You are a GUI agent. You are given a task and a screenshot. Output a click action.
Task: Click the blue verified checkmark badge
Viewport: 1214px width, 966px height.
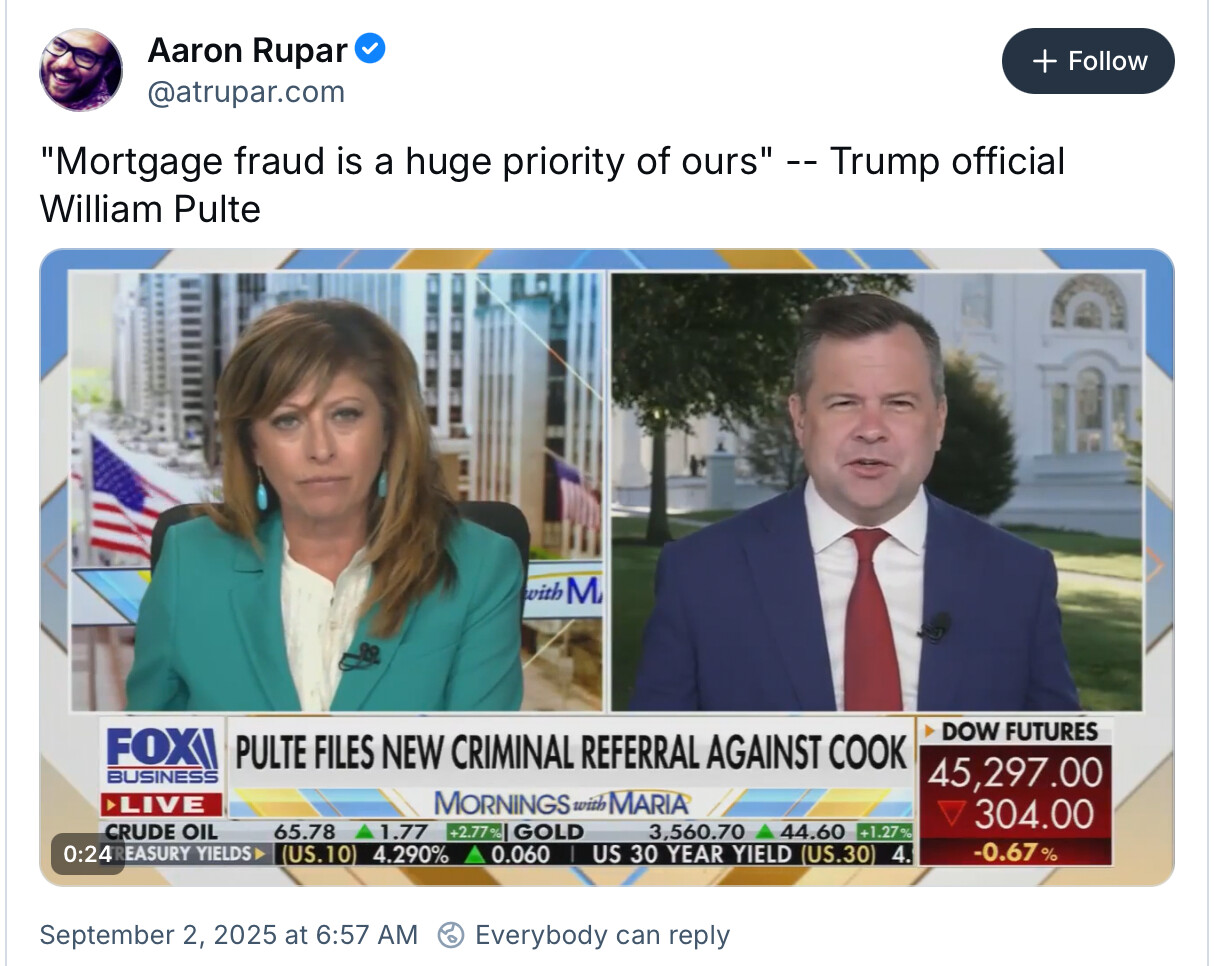click(371, 48)
